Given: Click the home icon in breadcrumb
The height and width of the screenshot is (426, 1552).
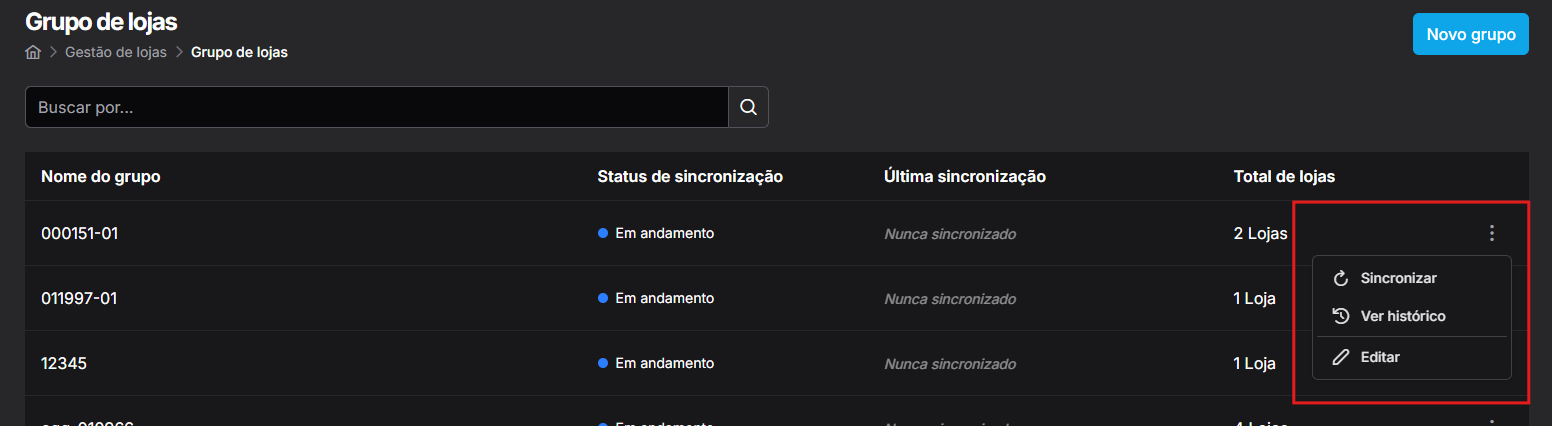Looking at the screenshot, I should [x=33, y=52].
